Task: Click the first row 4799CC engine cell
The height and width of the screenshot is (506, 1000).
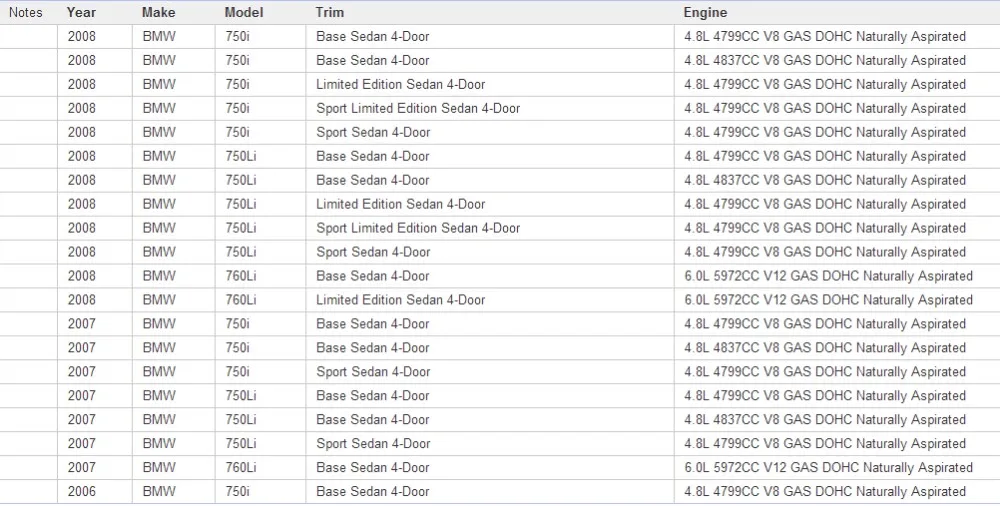Action: pos(837,37)
